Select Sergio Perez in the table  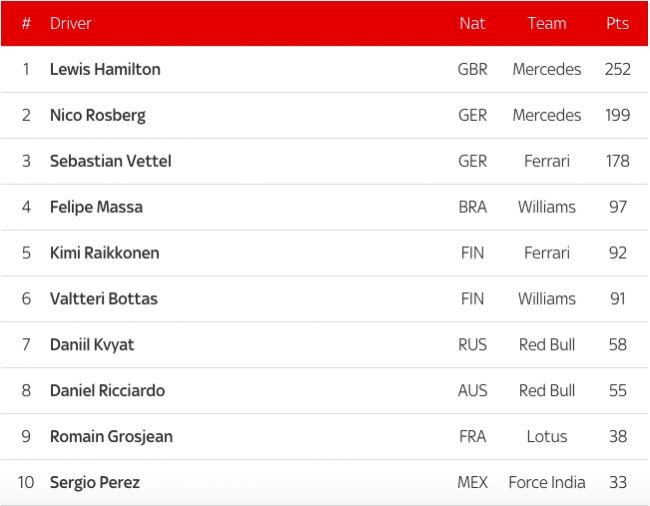[x=95, y=483]
